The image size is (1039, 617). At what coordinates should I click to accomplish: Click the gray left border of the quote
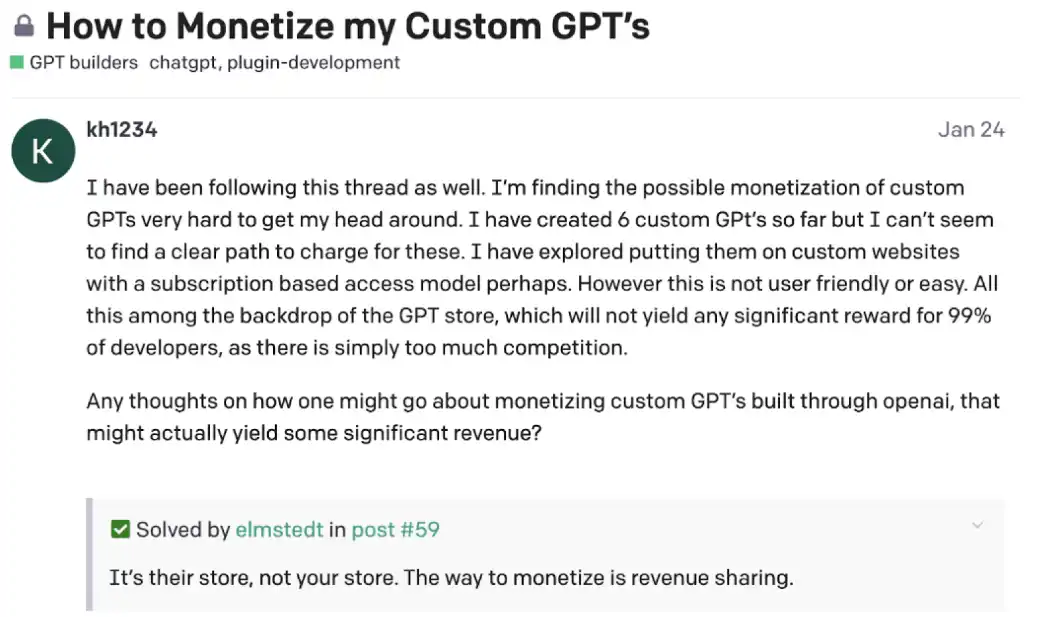tap(89, 554)
